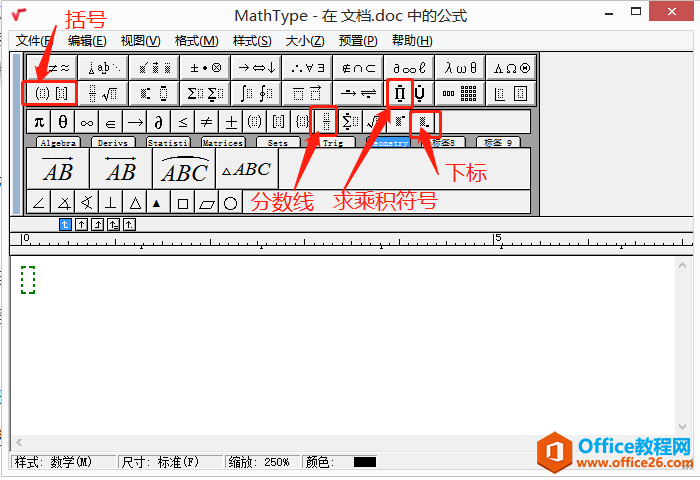Open the operator symbols palette

[205, 68]
